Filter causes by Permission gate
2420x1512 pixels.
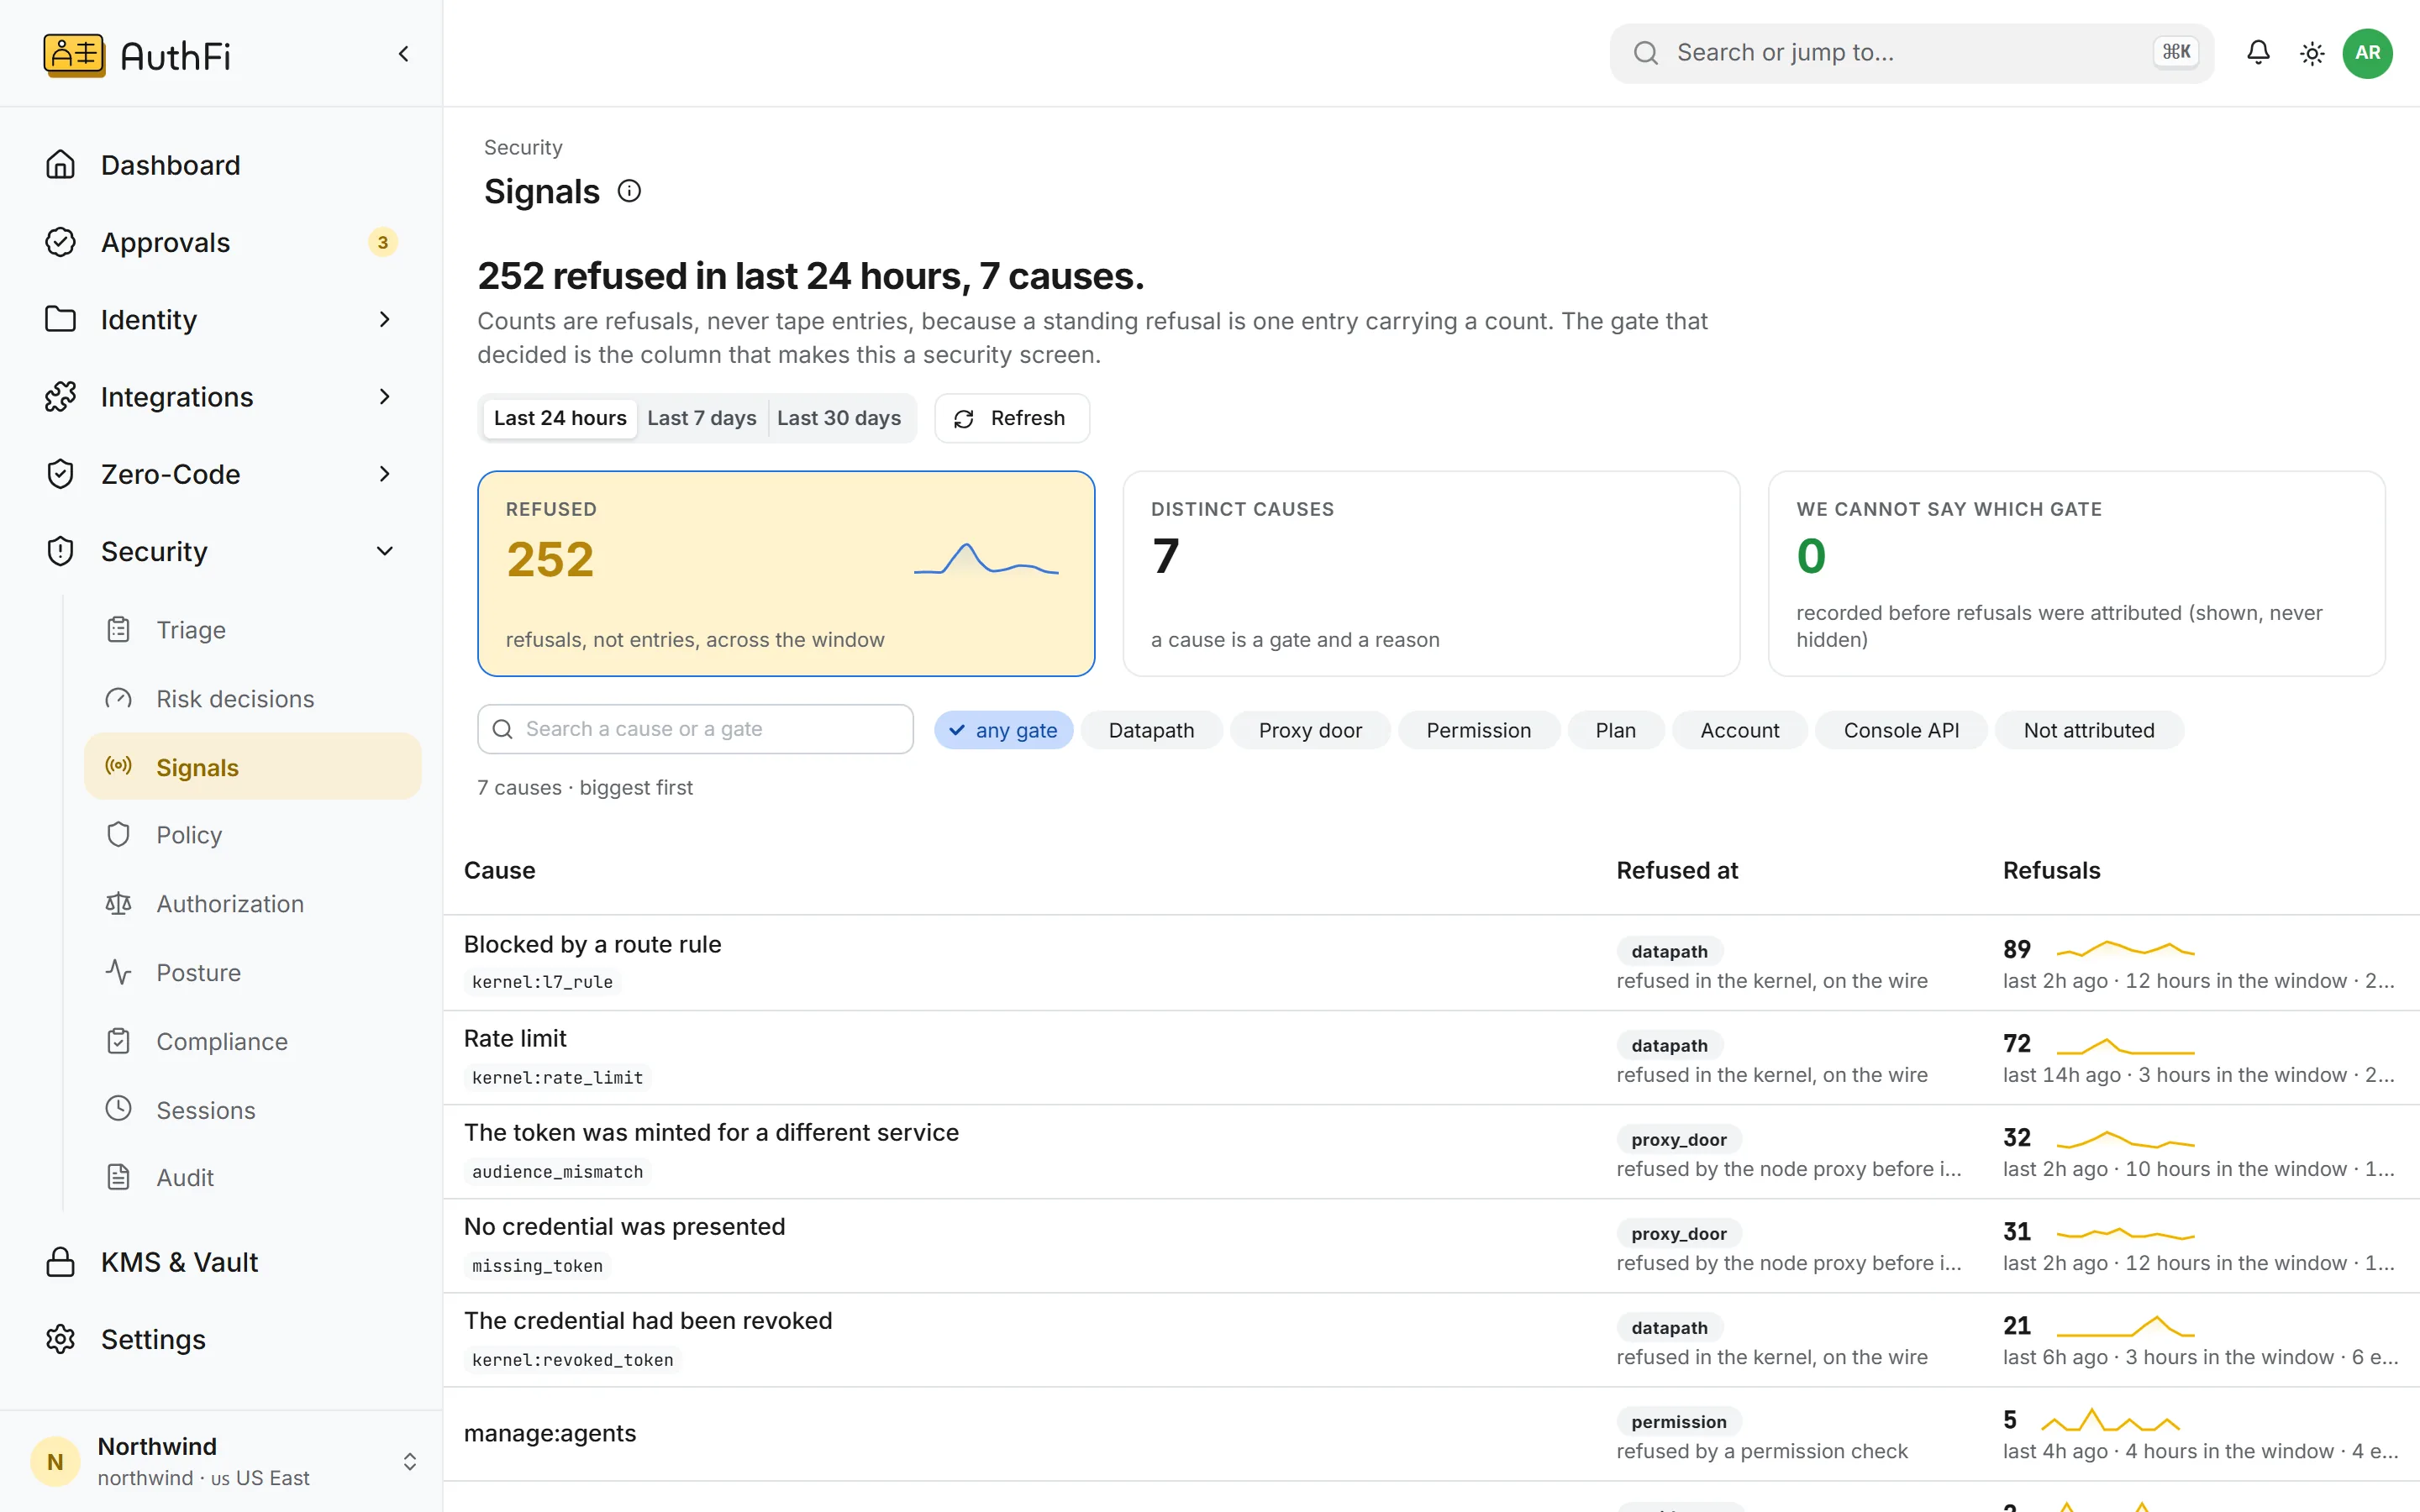coord(1478,730)
